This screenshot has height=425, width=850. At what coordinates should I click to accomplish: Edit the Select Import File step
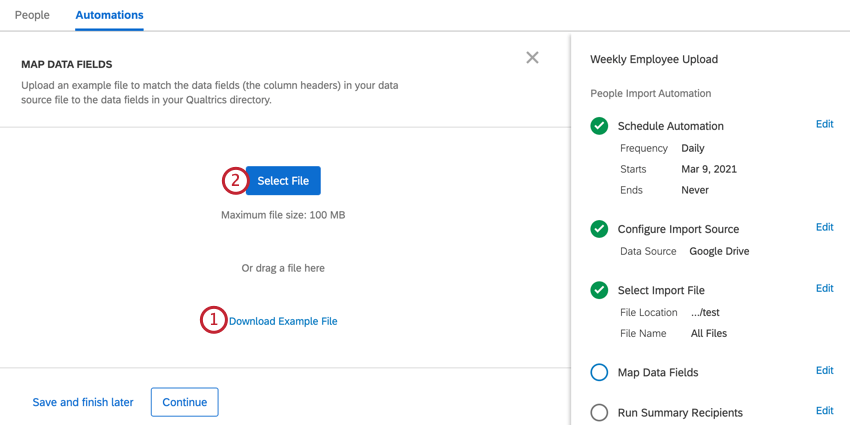click(825, 288)
